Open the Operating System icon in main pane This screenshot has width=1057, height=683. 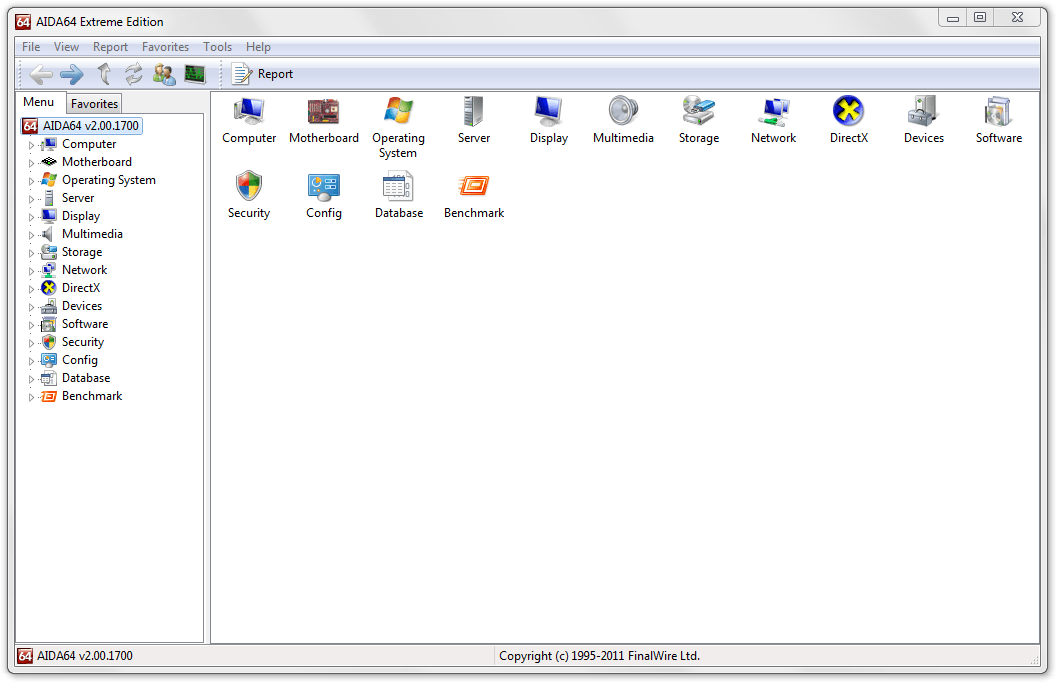point(398,111)
